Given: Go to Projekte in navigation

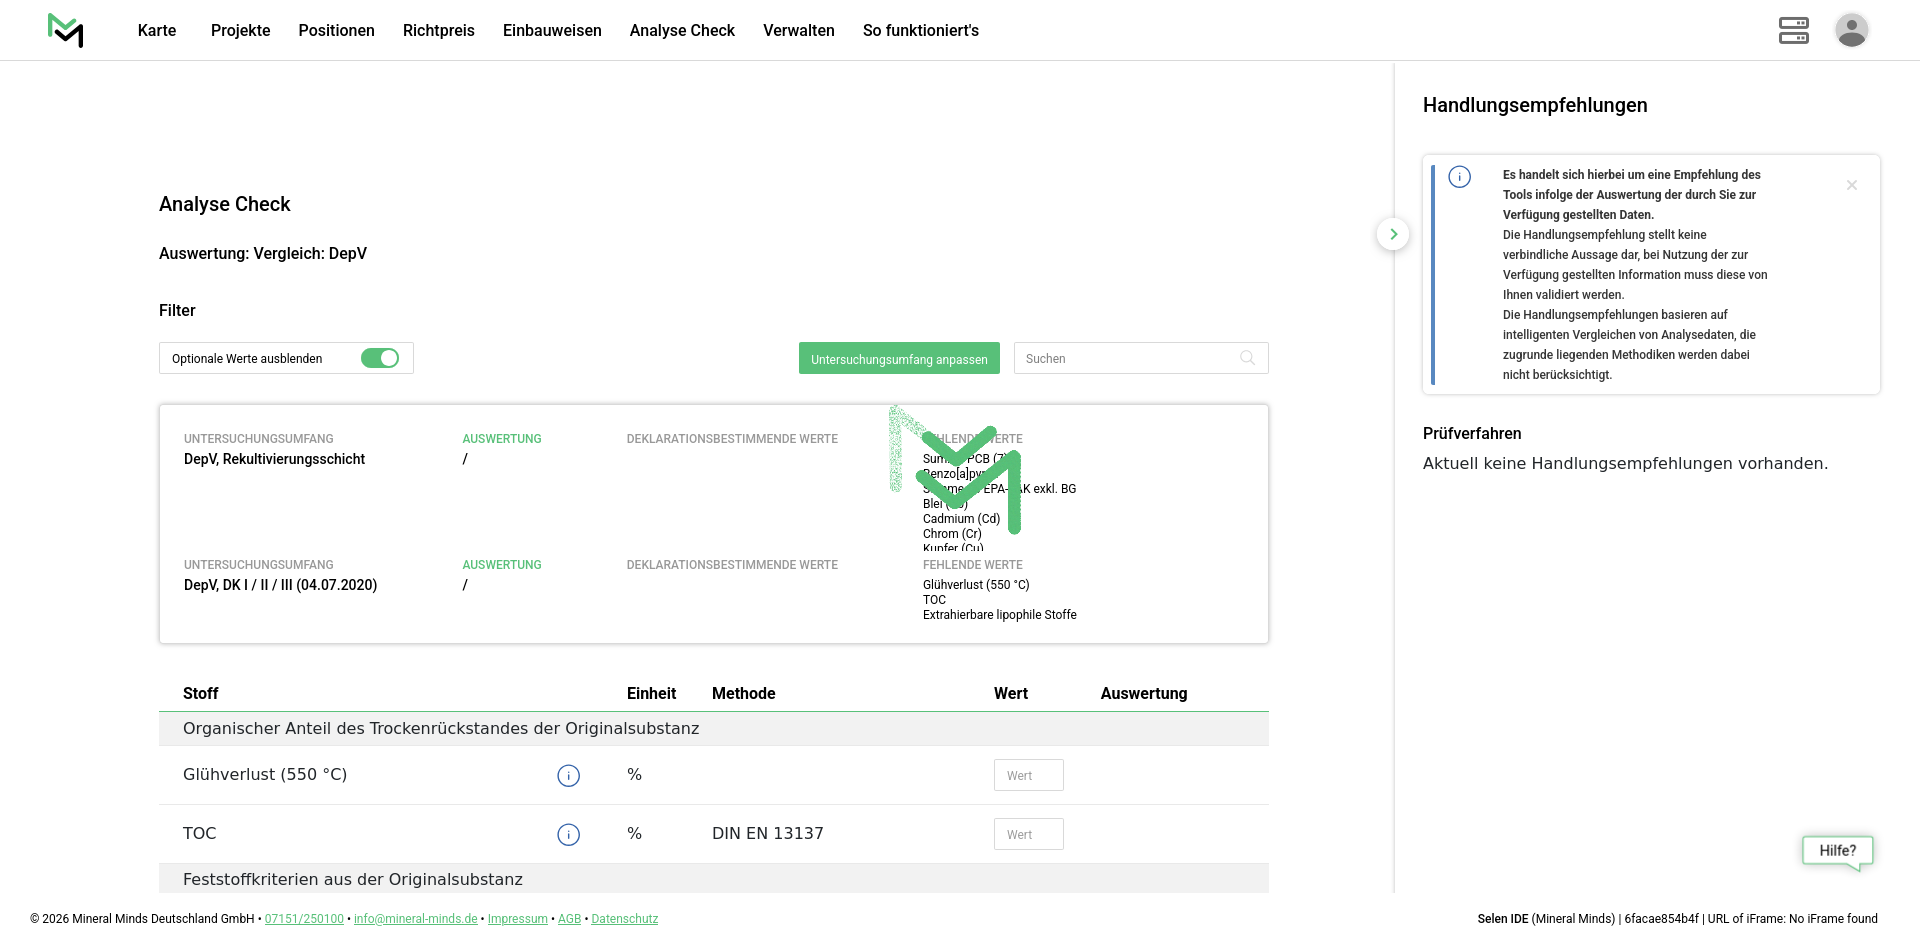Looking at the screenshot, I should tap(240, 30).
